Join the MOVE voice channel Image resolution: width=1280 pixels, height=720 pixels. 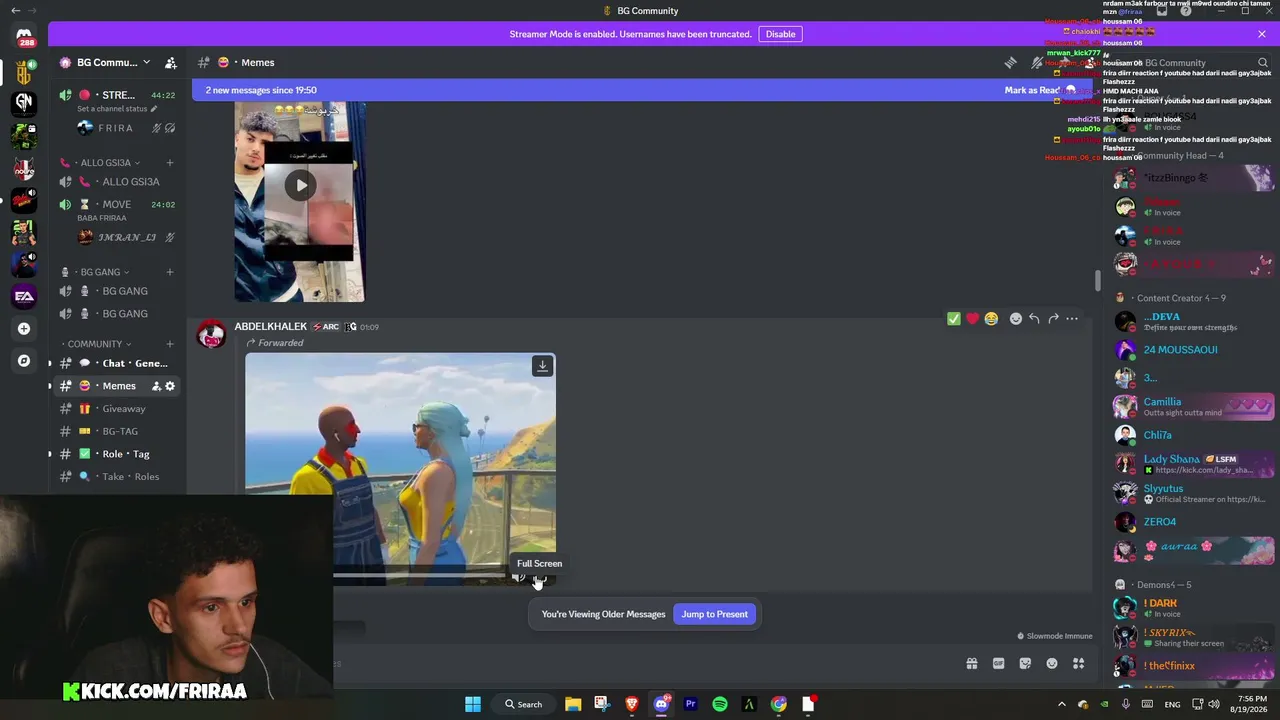coord(117,204)
